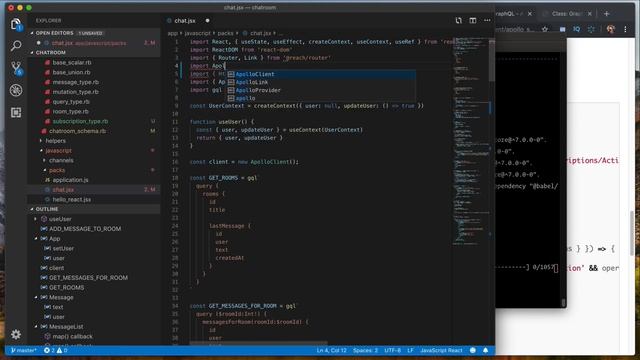Change file encoding UTF-8

pos(393,350)
